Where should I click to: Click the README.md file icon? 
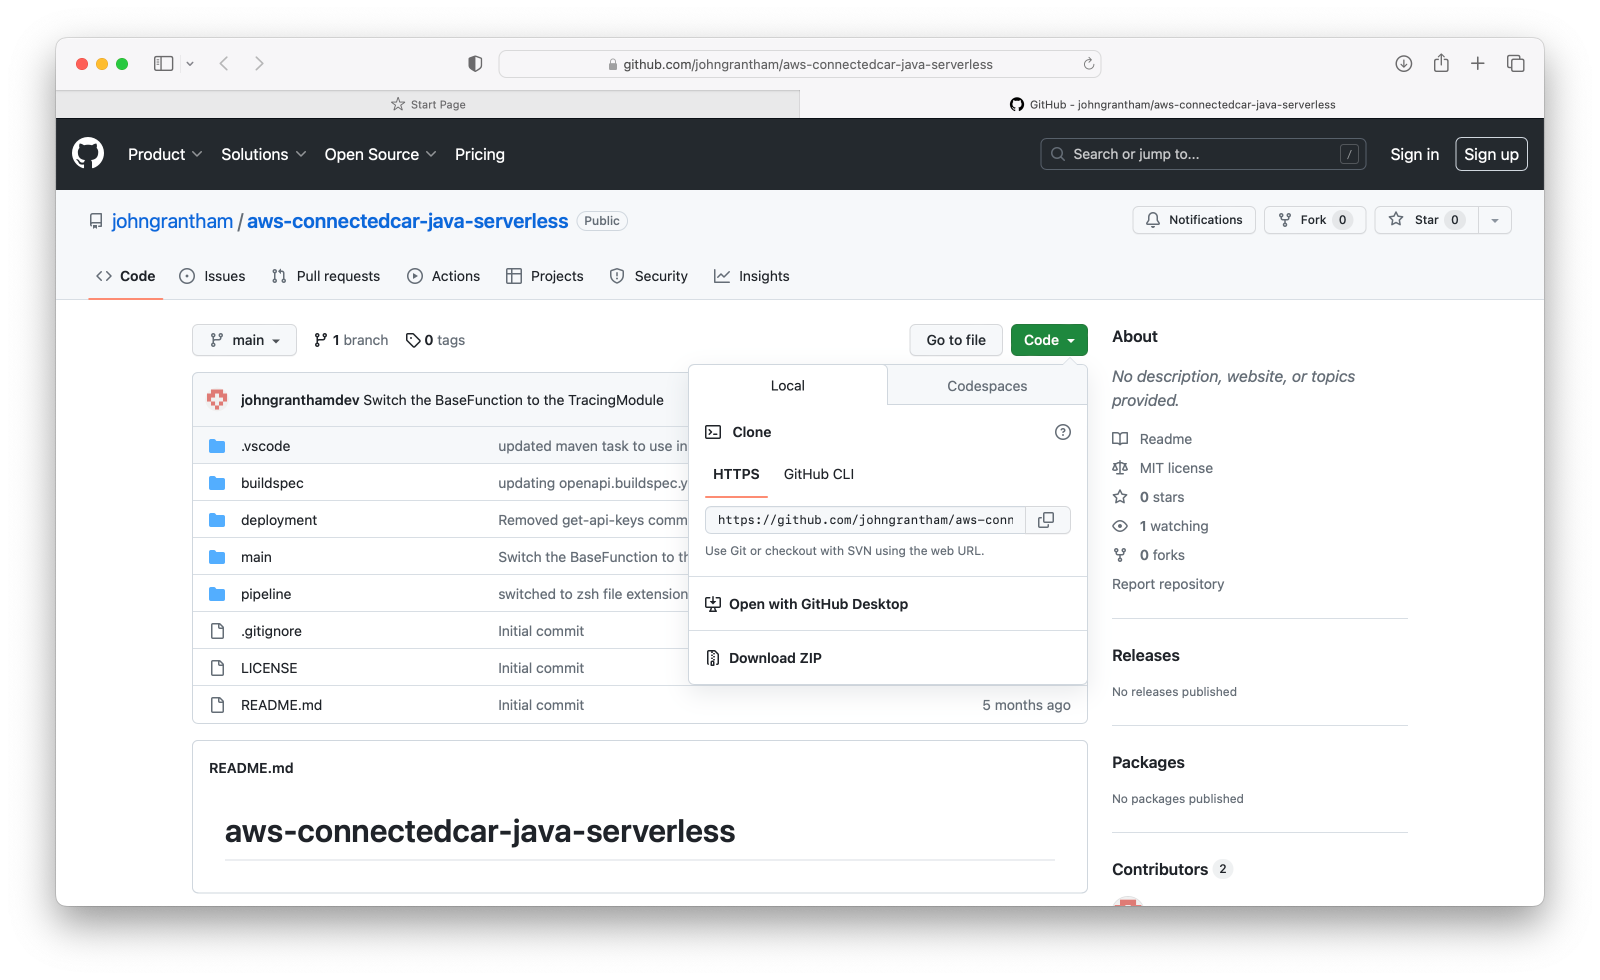point(217,705)
